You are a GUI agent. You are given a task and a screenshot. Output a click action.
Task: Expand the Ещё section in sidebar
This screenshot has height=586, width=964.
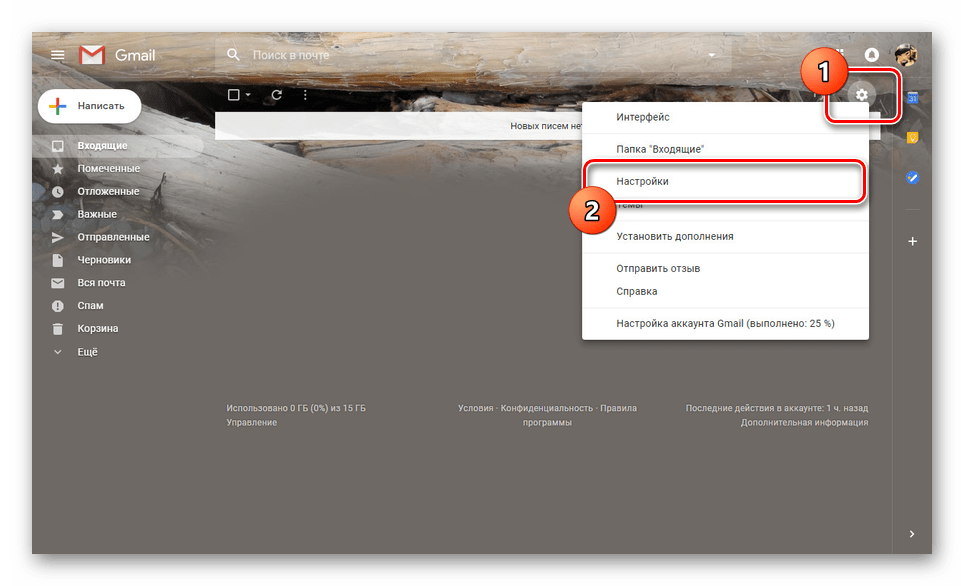[88, 352]
